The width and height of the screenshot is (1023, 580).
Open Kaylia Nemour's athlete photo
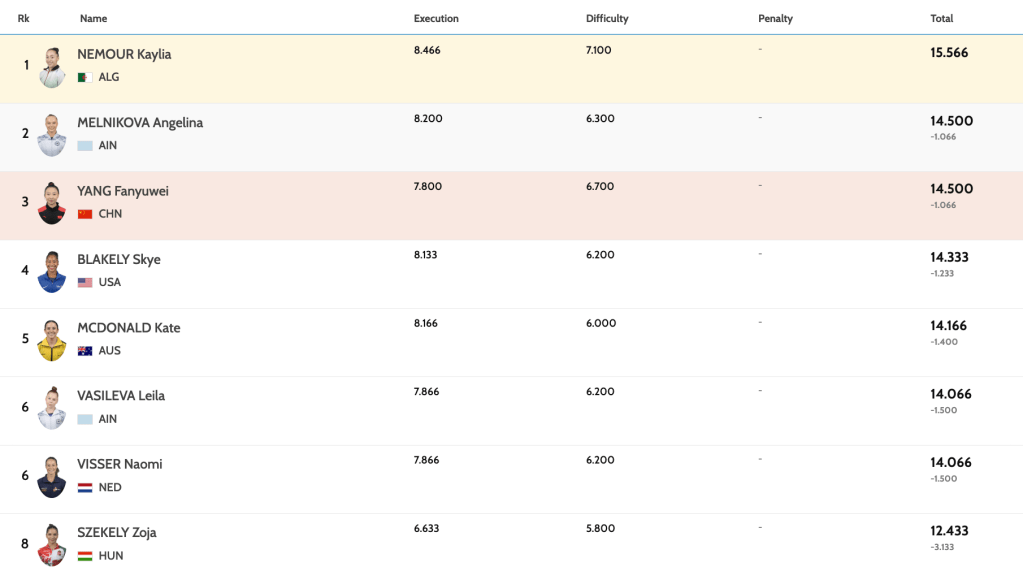pyautogui.click(x=52, y=67)
